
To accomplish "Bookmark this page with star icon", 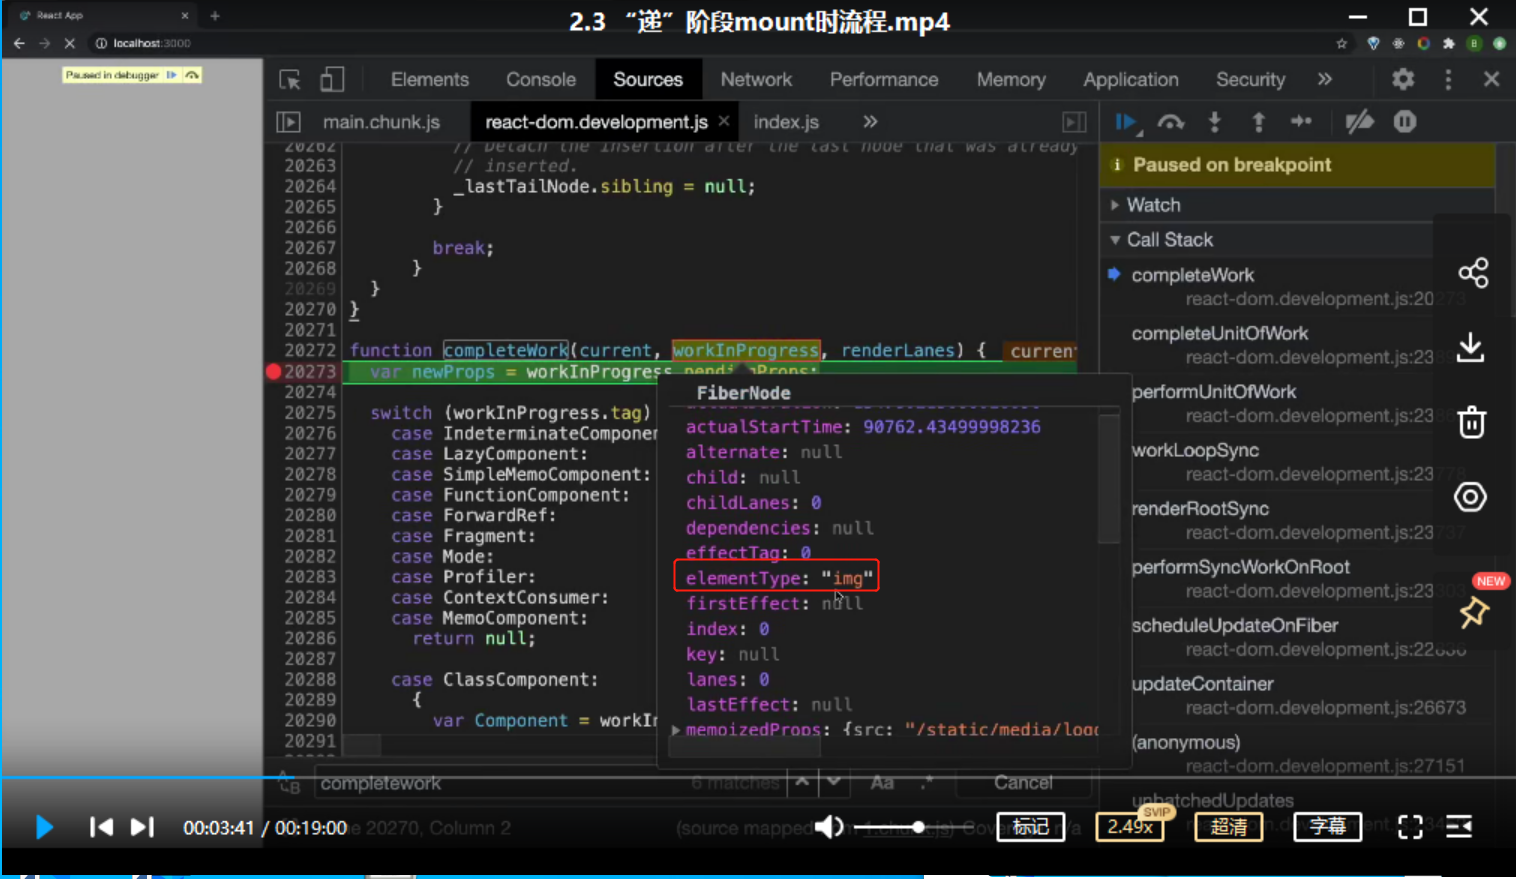I will 1342,43.
